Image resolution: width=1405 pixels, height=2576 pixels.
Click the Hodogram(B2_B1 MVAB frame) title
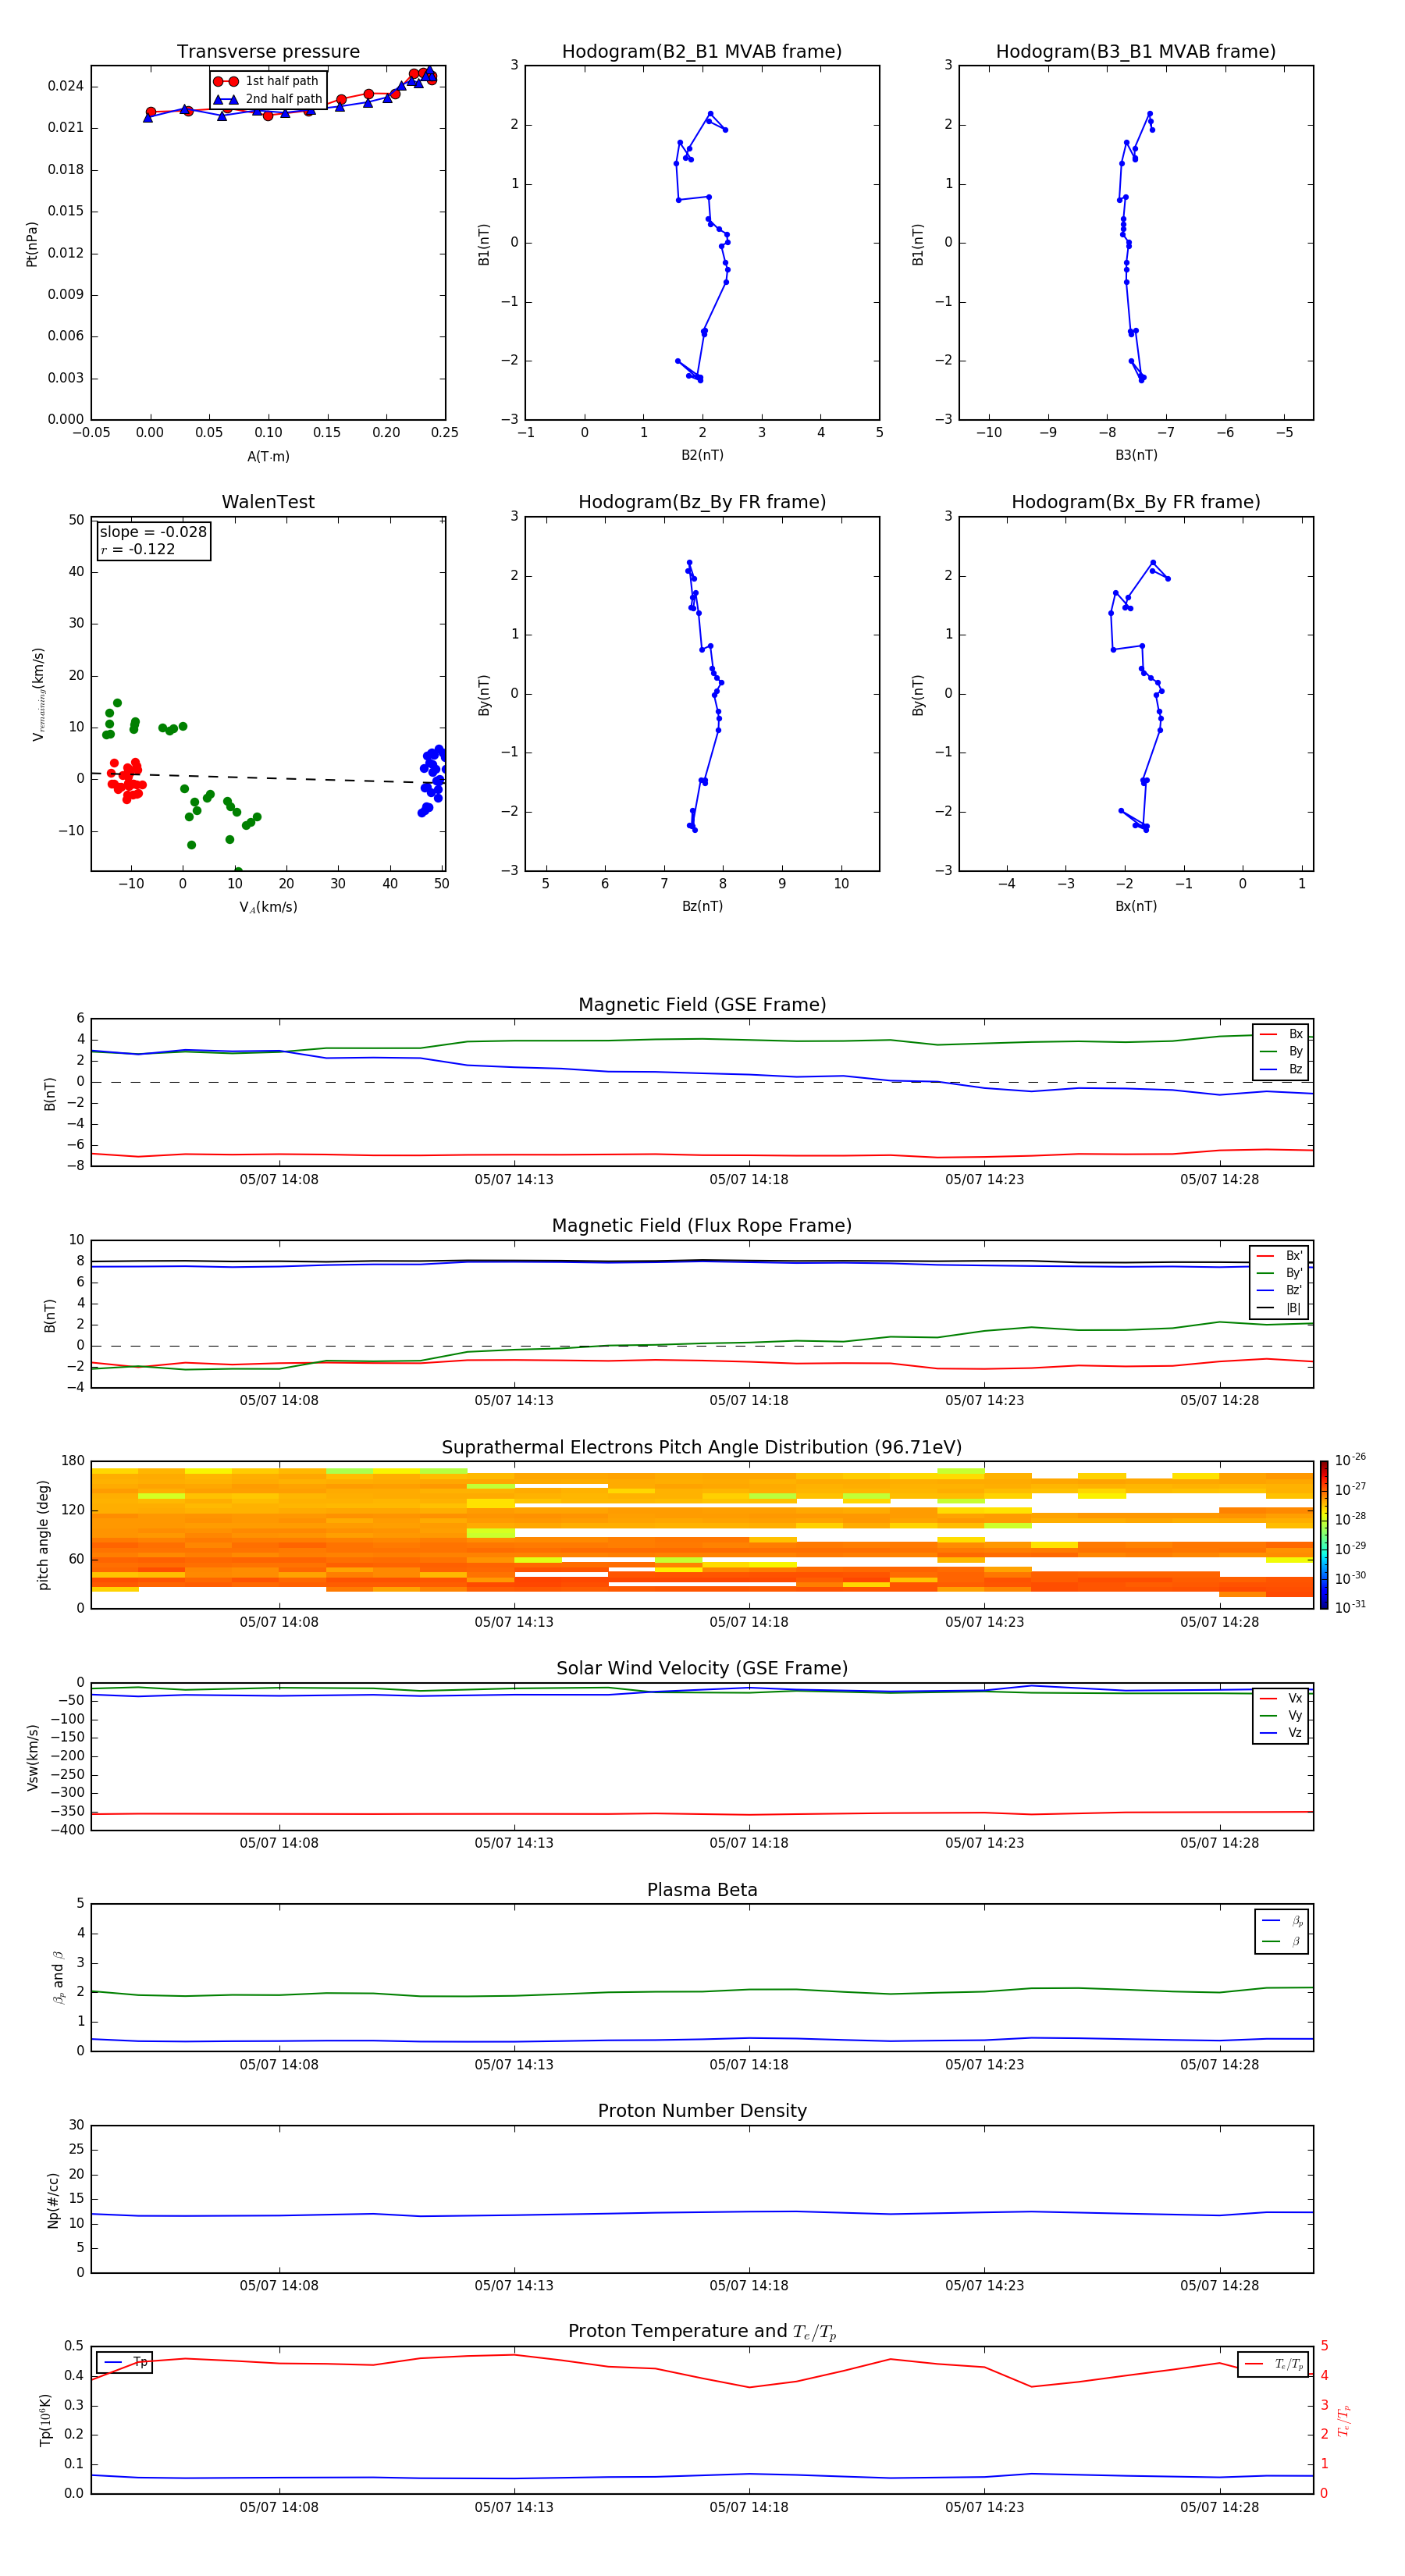702,52
